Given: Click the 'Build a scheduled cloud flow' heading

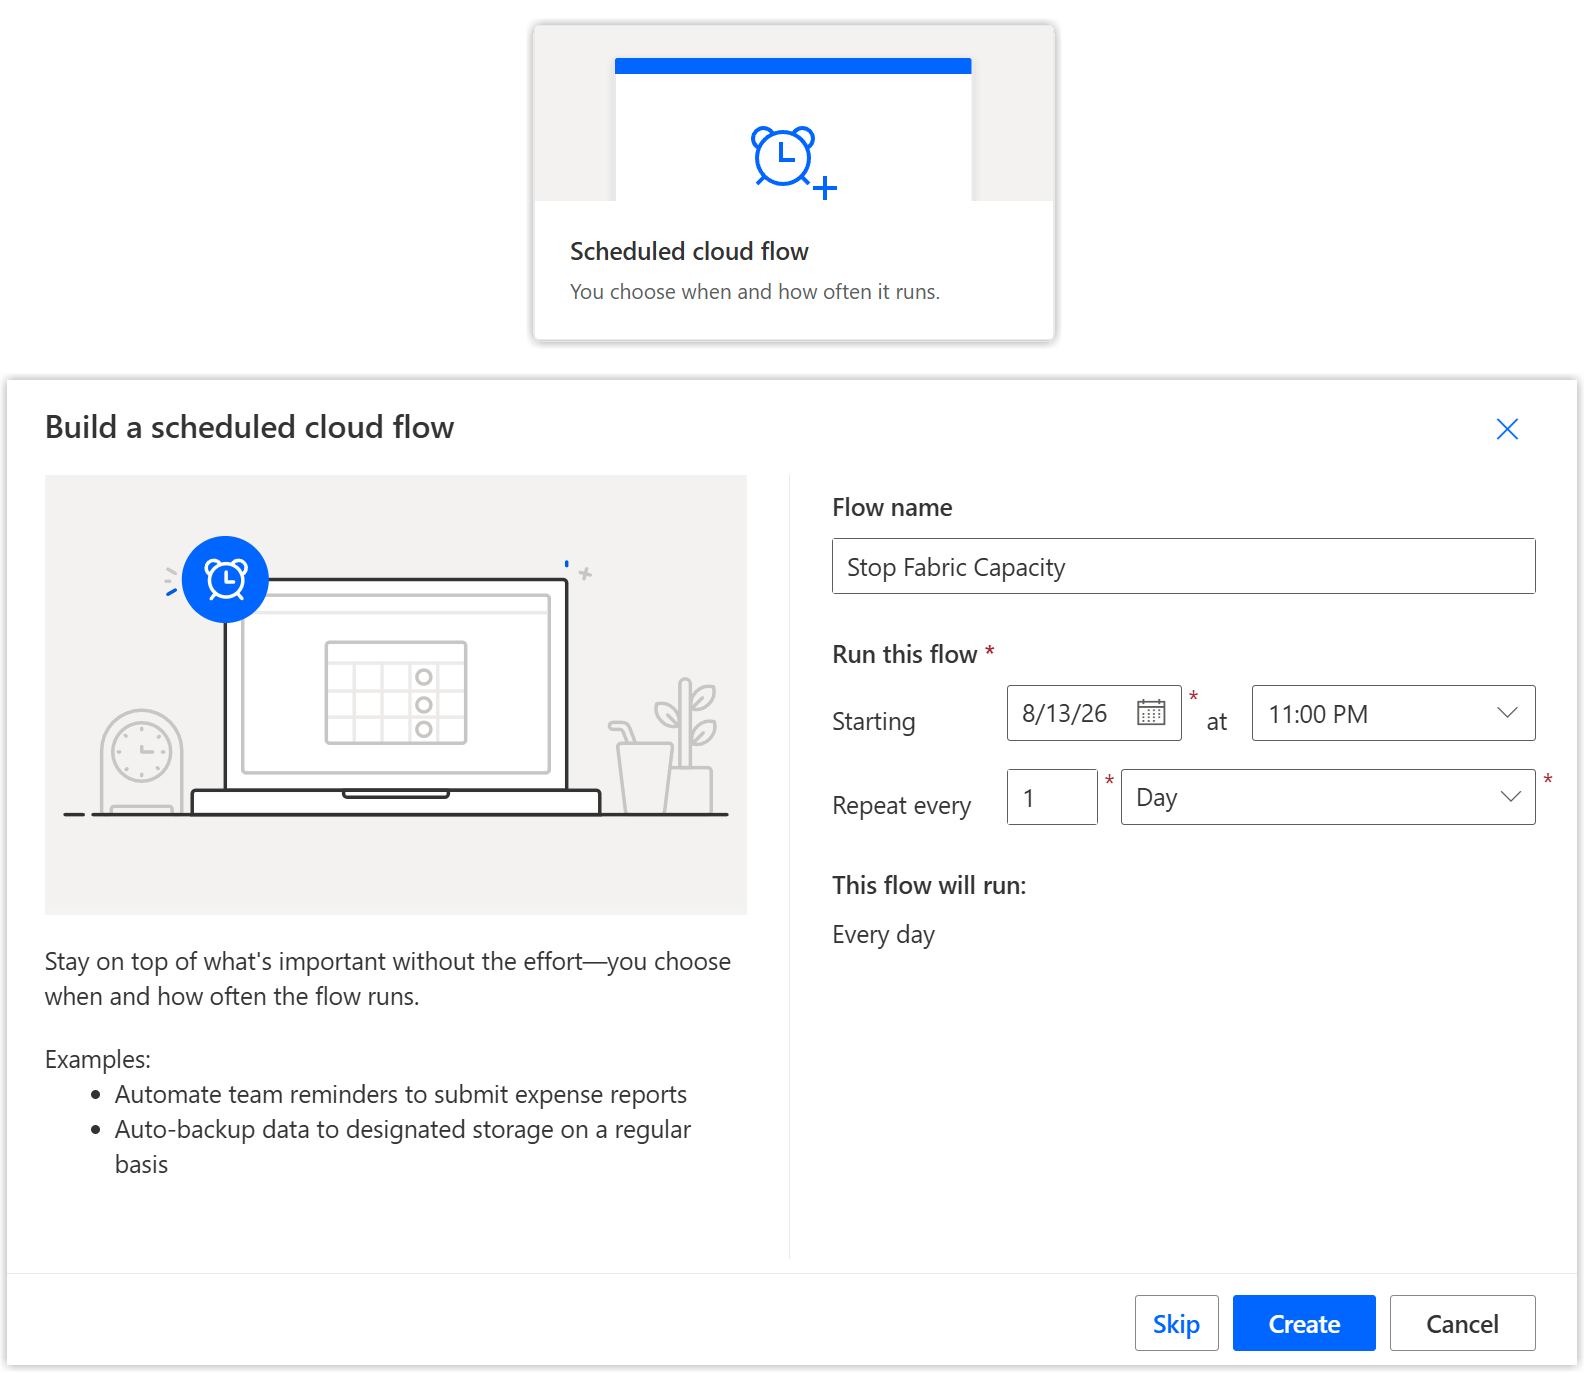Looking at the screenshot, I should pos(250,427).
